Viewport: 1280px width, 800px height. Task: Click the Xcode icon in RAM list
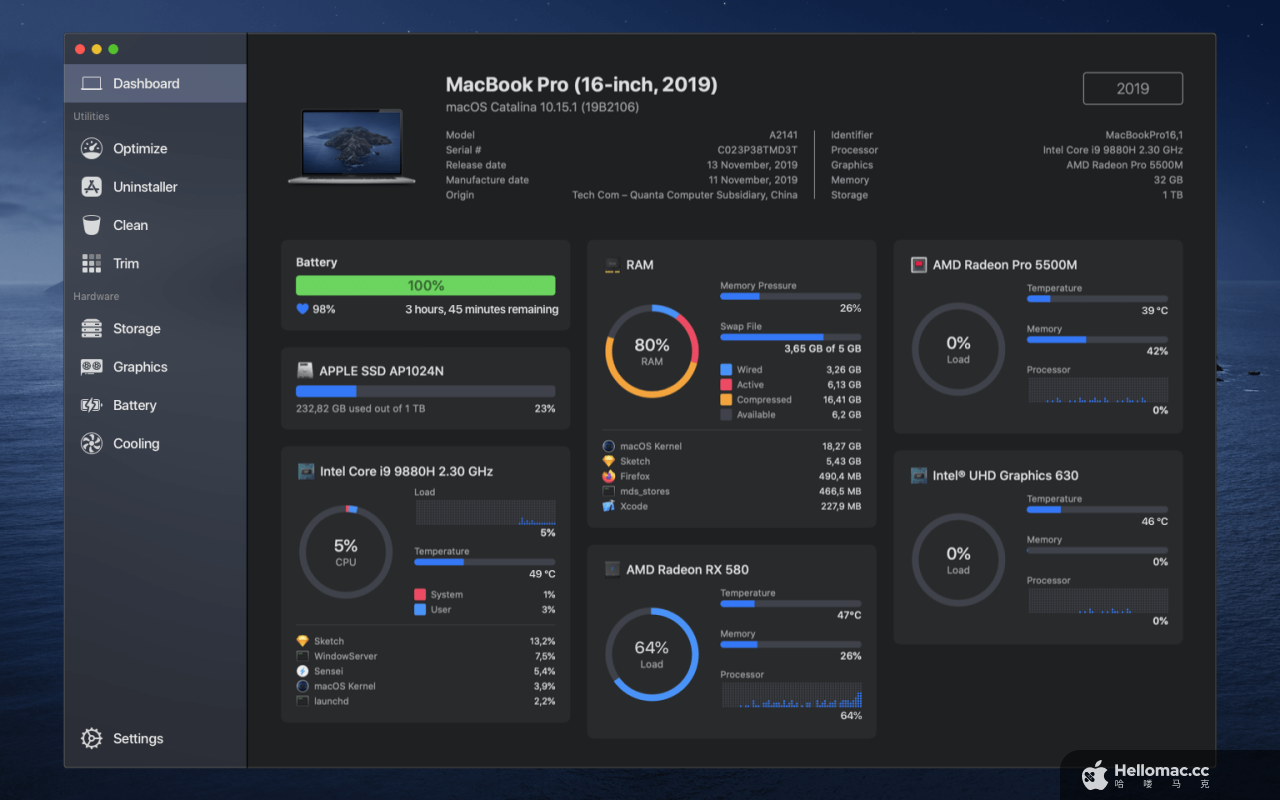point(609,506)
